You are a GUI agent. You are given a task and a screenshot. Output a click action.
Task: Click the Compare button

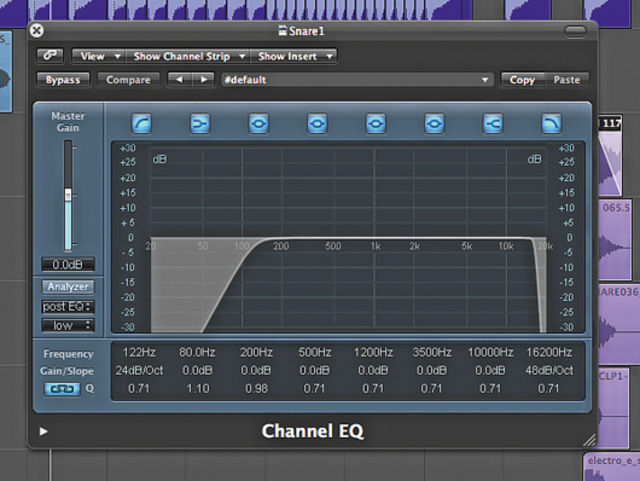128,80
